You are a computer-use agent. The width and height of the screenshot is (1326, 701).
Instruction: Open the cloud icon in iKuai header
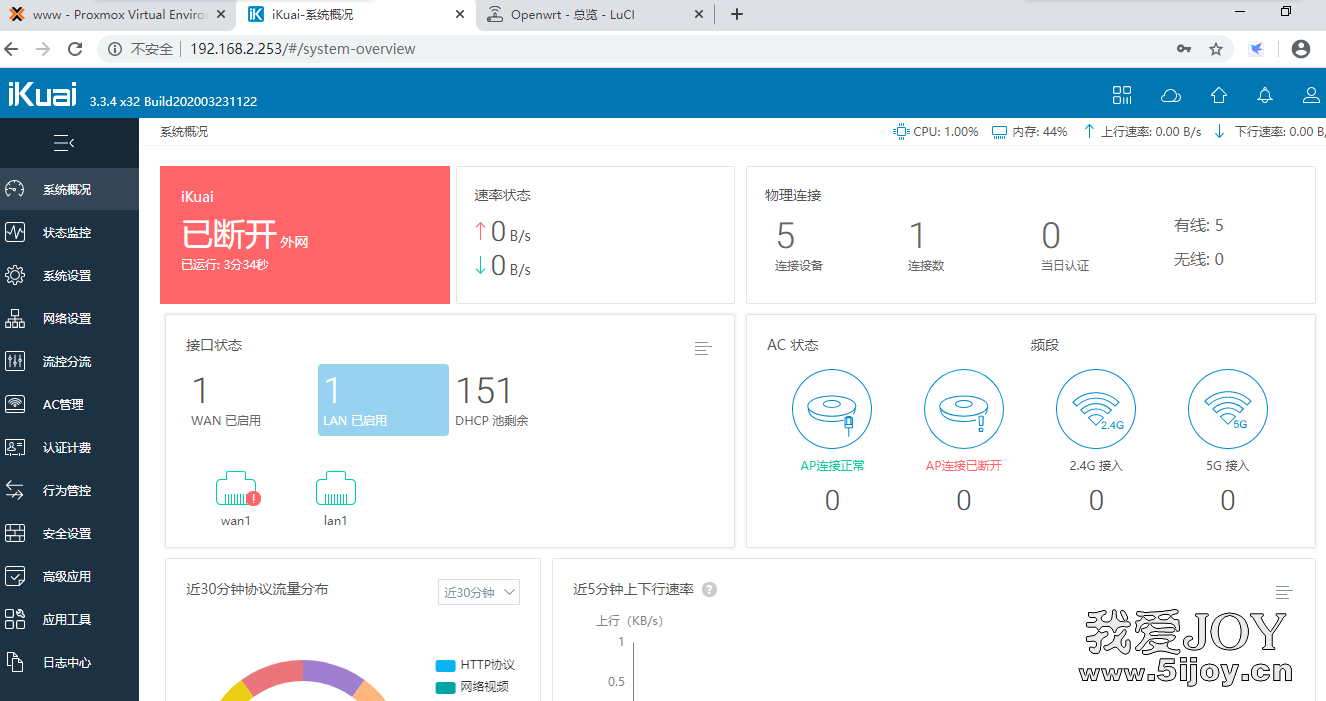click(x=1170, y=95)
